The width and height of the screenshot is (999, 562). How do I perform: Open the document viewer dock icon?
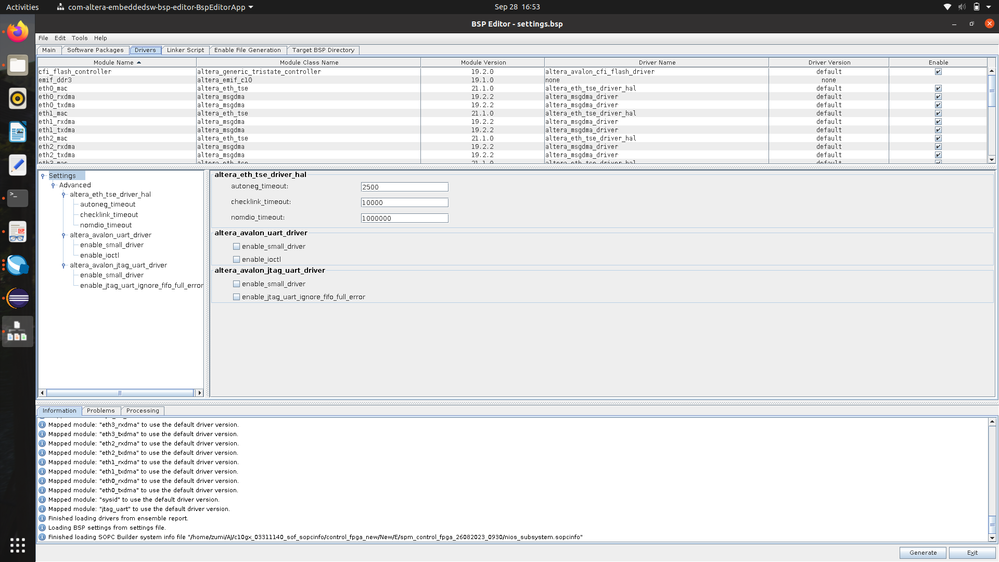pyautogui.click(x=17, y=231)
